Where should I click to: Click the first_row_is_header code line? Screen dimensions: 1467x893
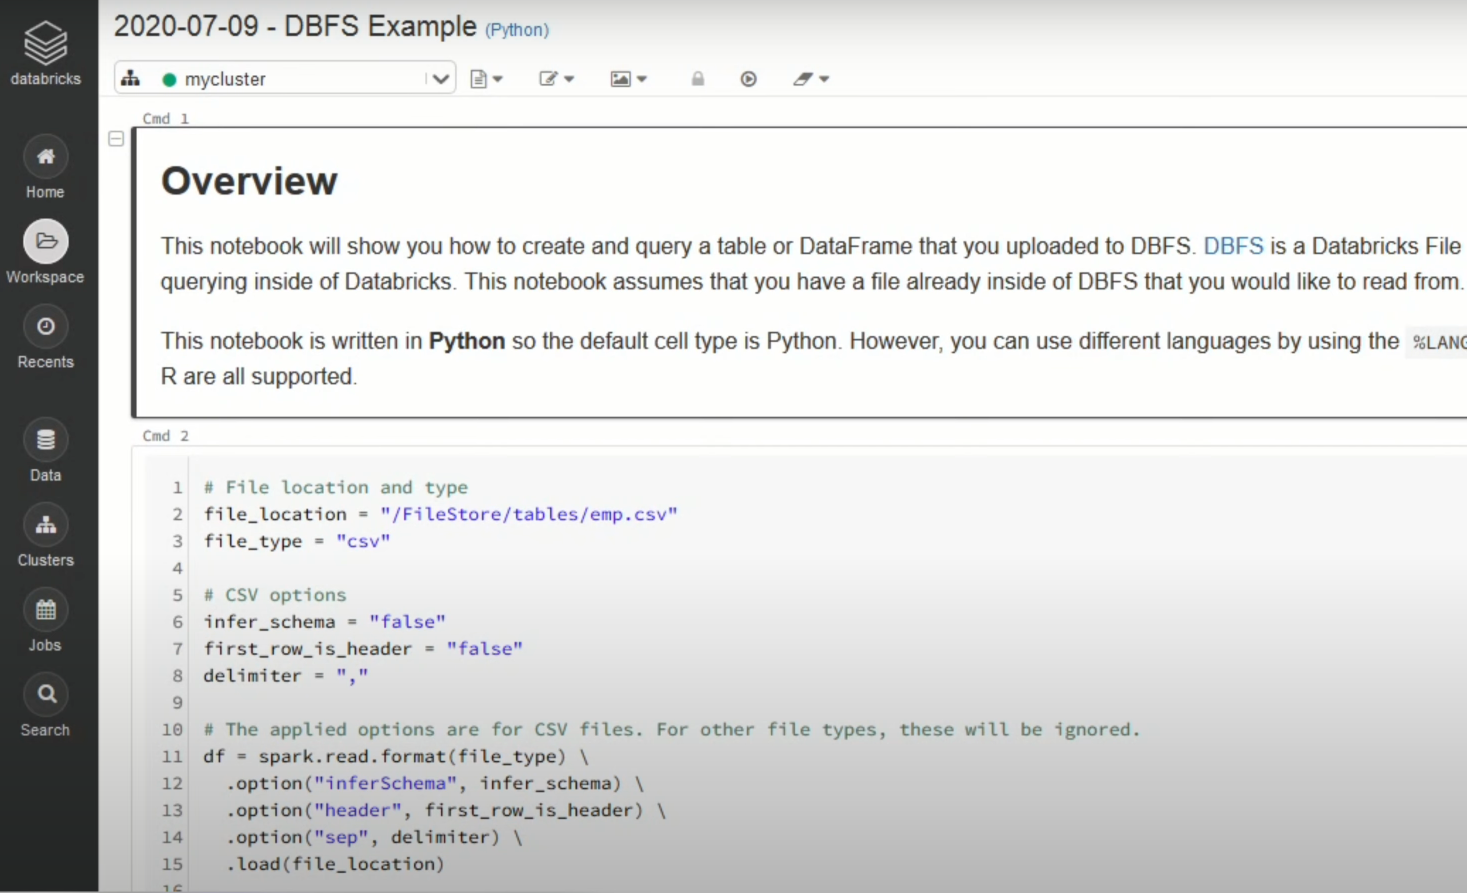(363, 649)
